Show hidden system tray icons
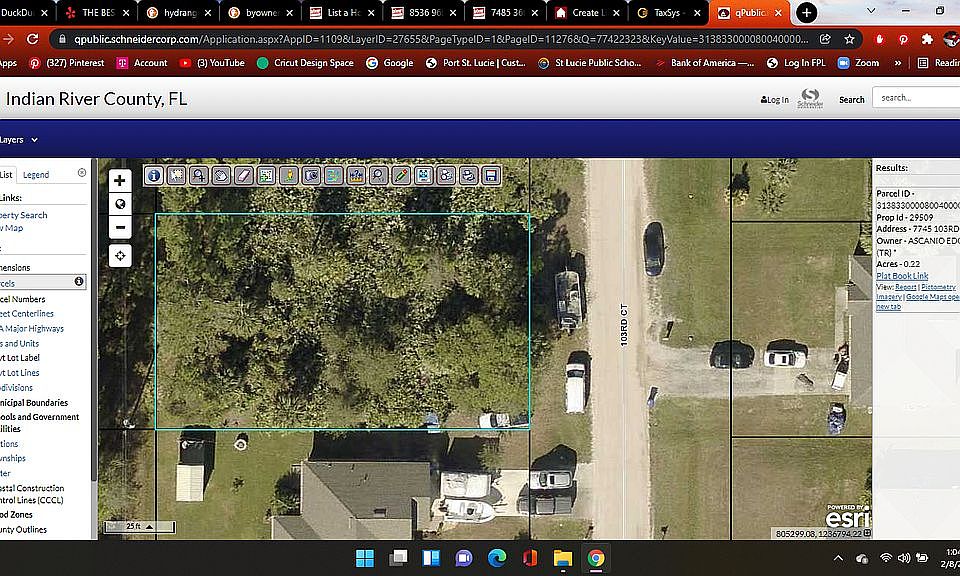 click(x=839, y=558)
